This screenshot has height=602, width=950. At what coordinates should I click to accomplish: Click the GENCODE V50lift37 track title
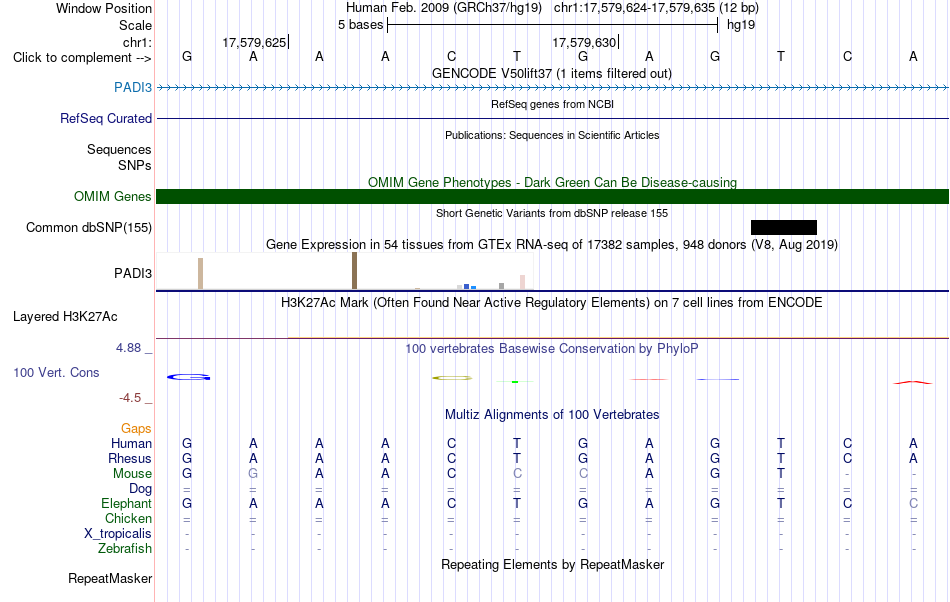pyautogui.click(x=551, y=73)
